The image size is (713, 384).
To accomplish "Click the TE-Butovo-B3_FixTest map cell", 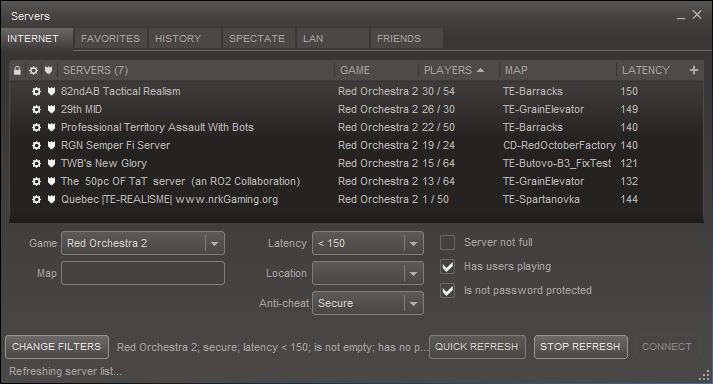I will coord(557,163).
